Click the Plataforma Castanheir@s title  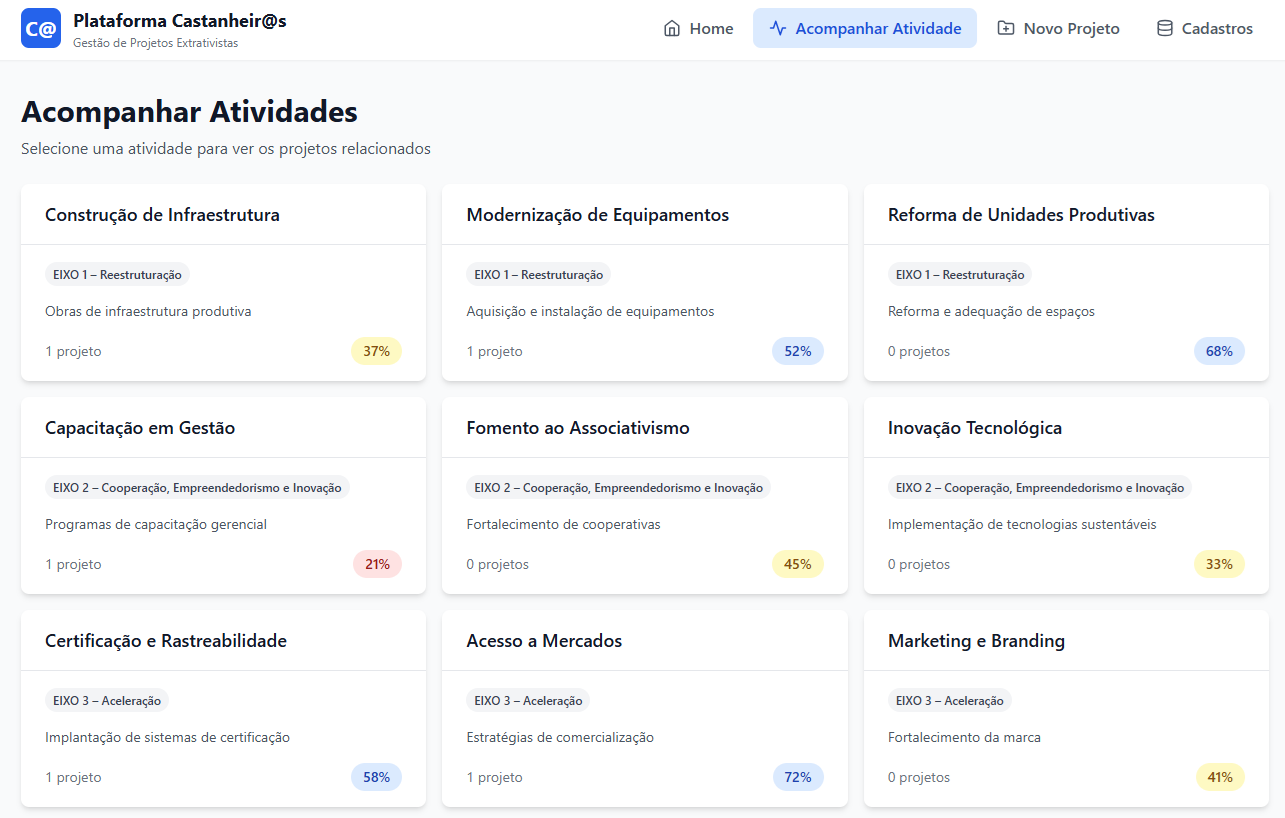[x=180, y=20]
